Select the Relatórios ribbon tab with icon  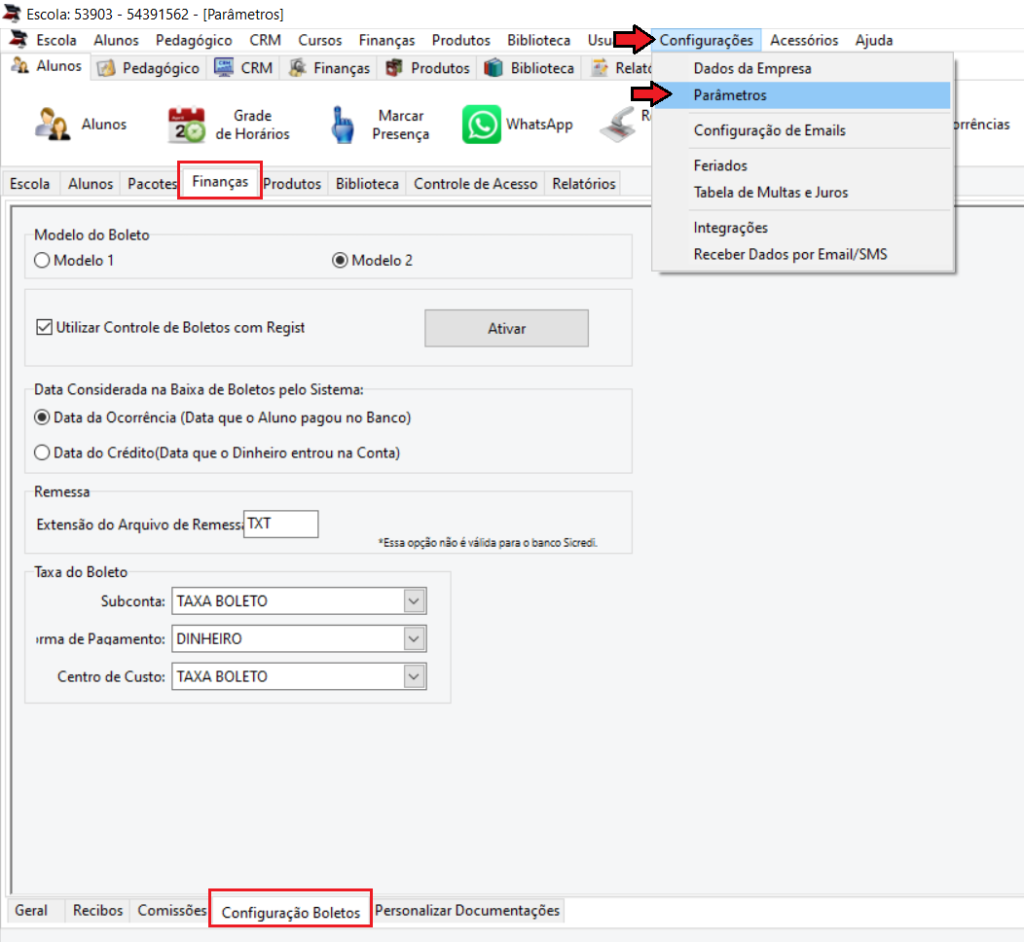(619, 68)
